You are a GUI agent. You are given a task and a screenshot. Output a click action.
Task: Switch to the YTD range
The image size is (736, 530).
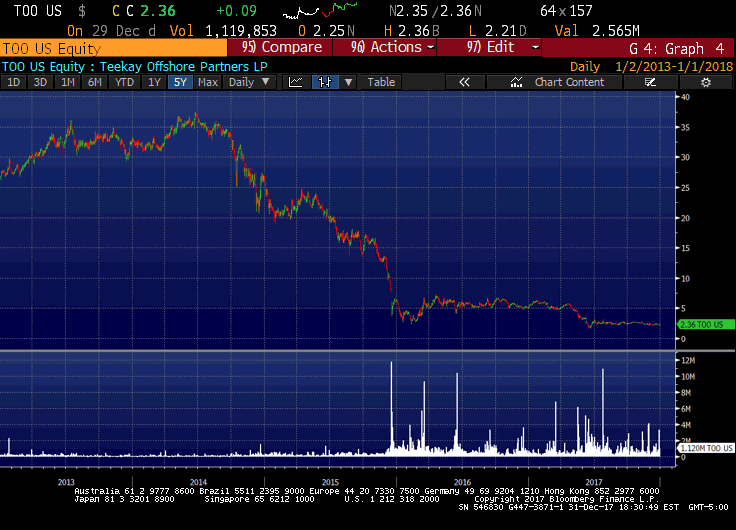(x=123, y=82)
